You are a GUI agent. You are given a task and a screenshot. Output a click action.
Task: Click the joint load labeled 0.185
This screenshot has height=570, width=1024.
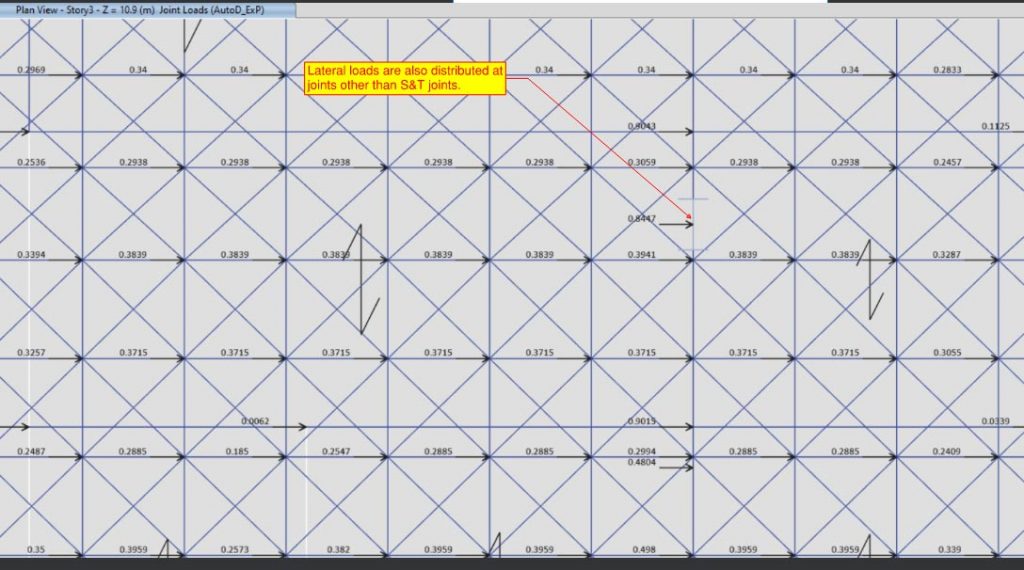click(x=236, y=452)
